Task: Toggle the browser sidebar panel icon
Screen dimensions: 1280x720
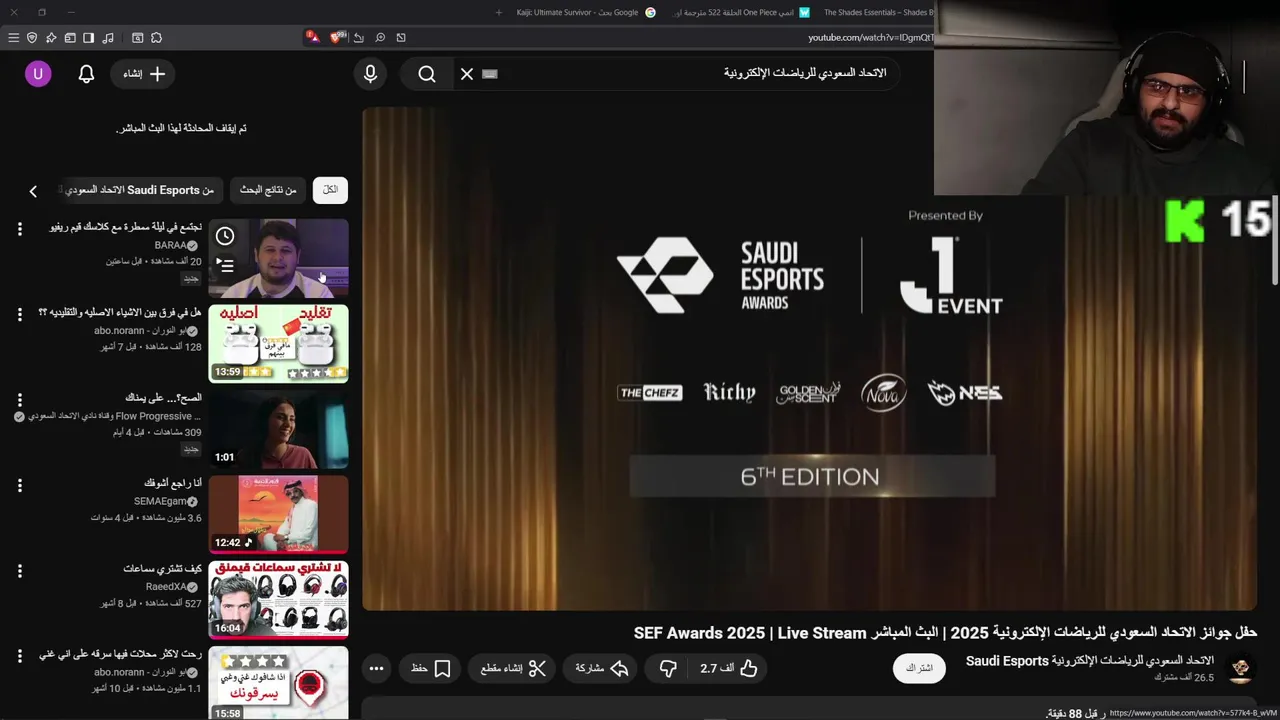Action: [89, 38]
